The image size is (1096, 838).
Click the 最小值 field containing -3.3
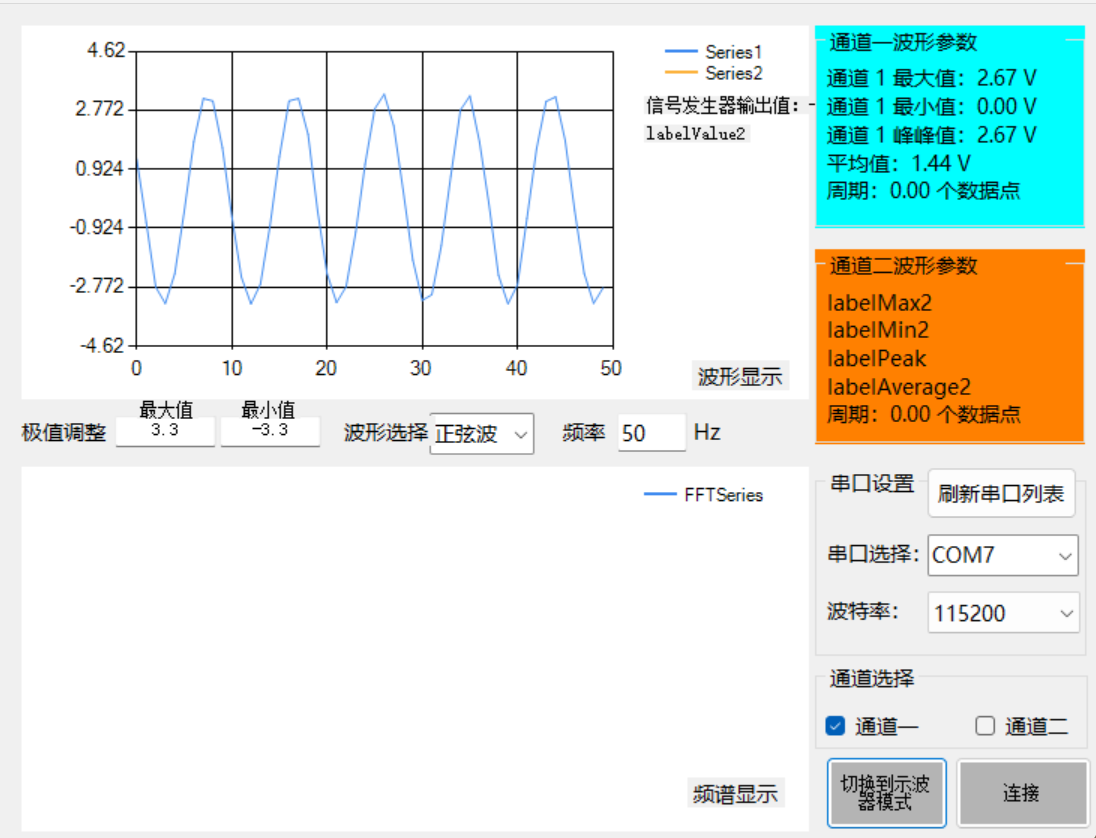tap(270, 431)
